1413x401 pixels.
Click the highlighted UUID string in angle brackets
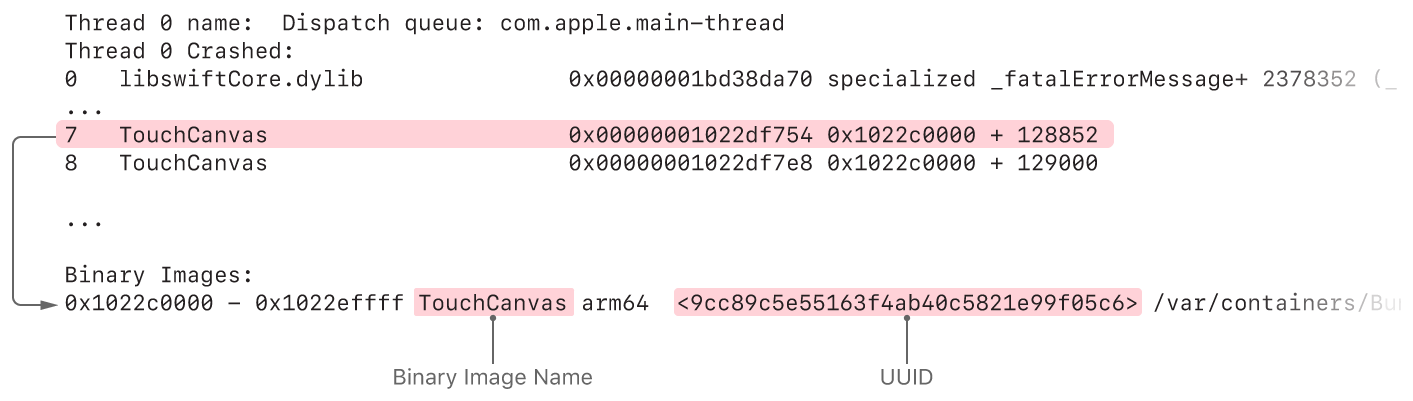point(907,303)
